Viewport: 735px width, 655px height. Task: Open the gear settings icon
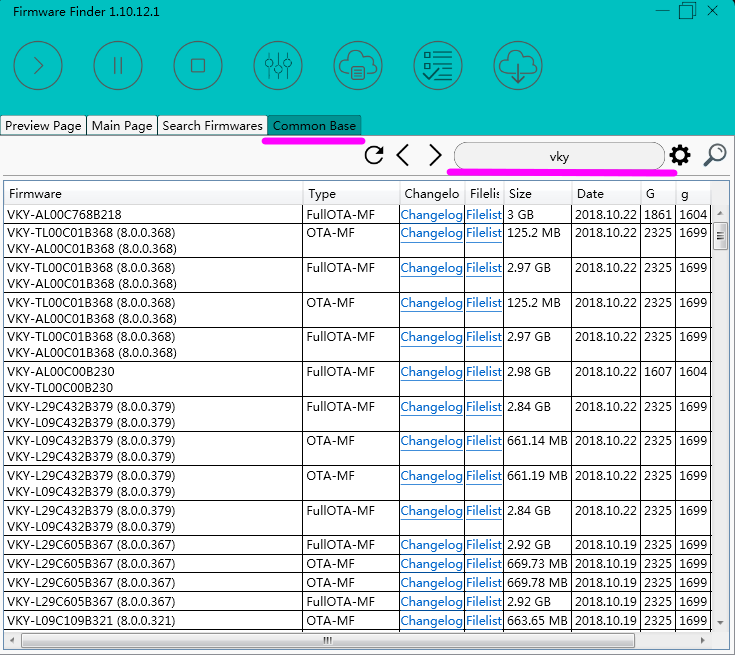click(680, 155)
